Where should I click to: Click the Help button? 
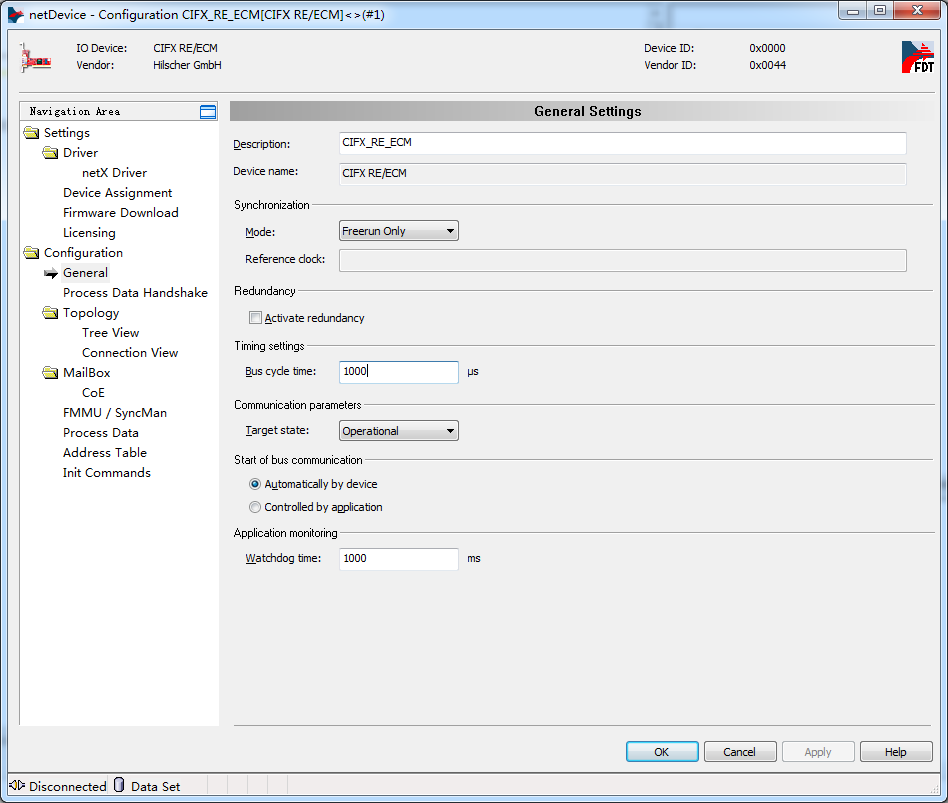point(896,752)
